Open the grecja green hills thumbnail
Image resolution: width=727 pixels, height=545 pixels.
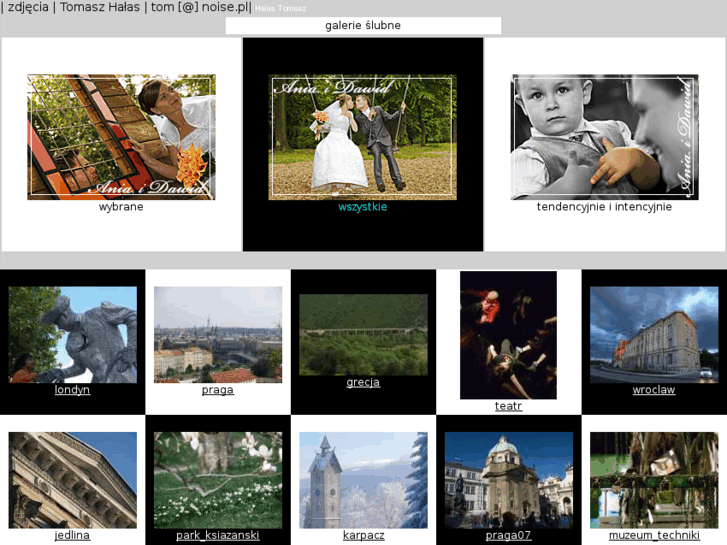(x=363, y=334)
